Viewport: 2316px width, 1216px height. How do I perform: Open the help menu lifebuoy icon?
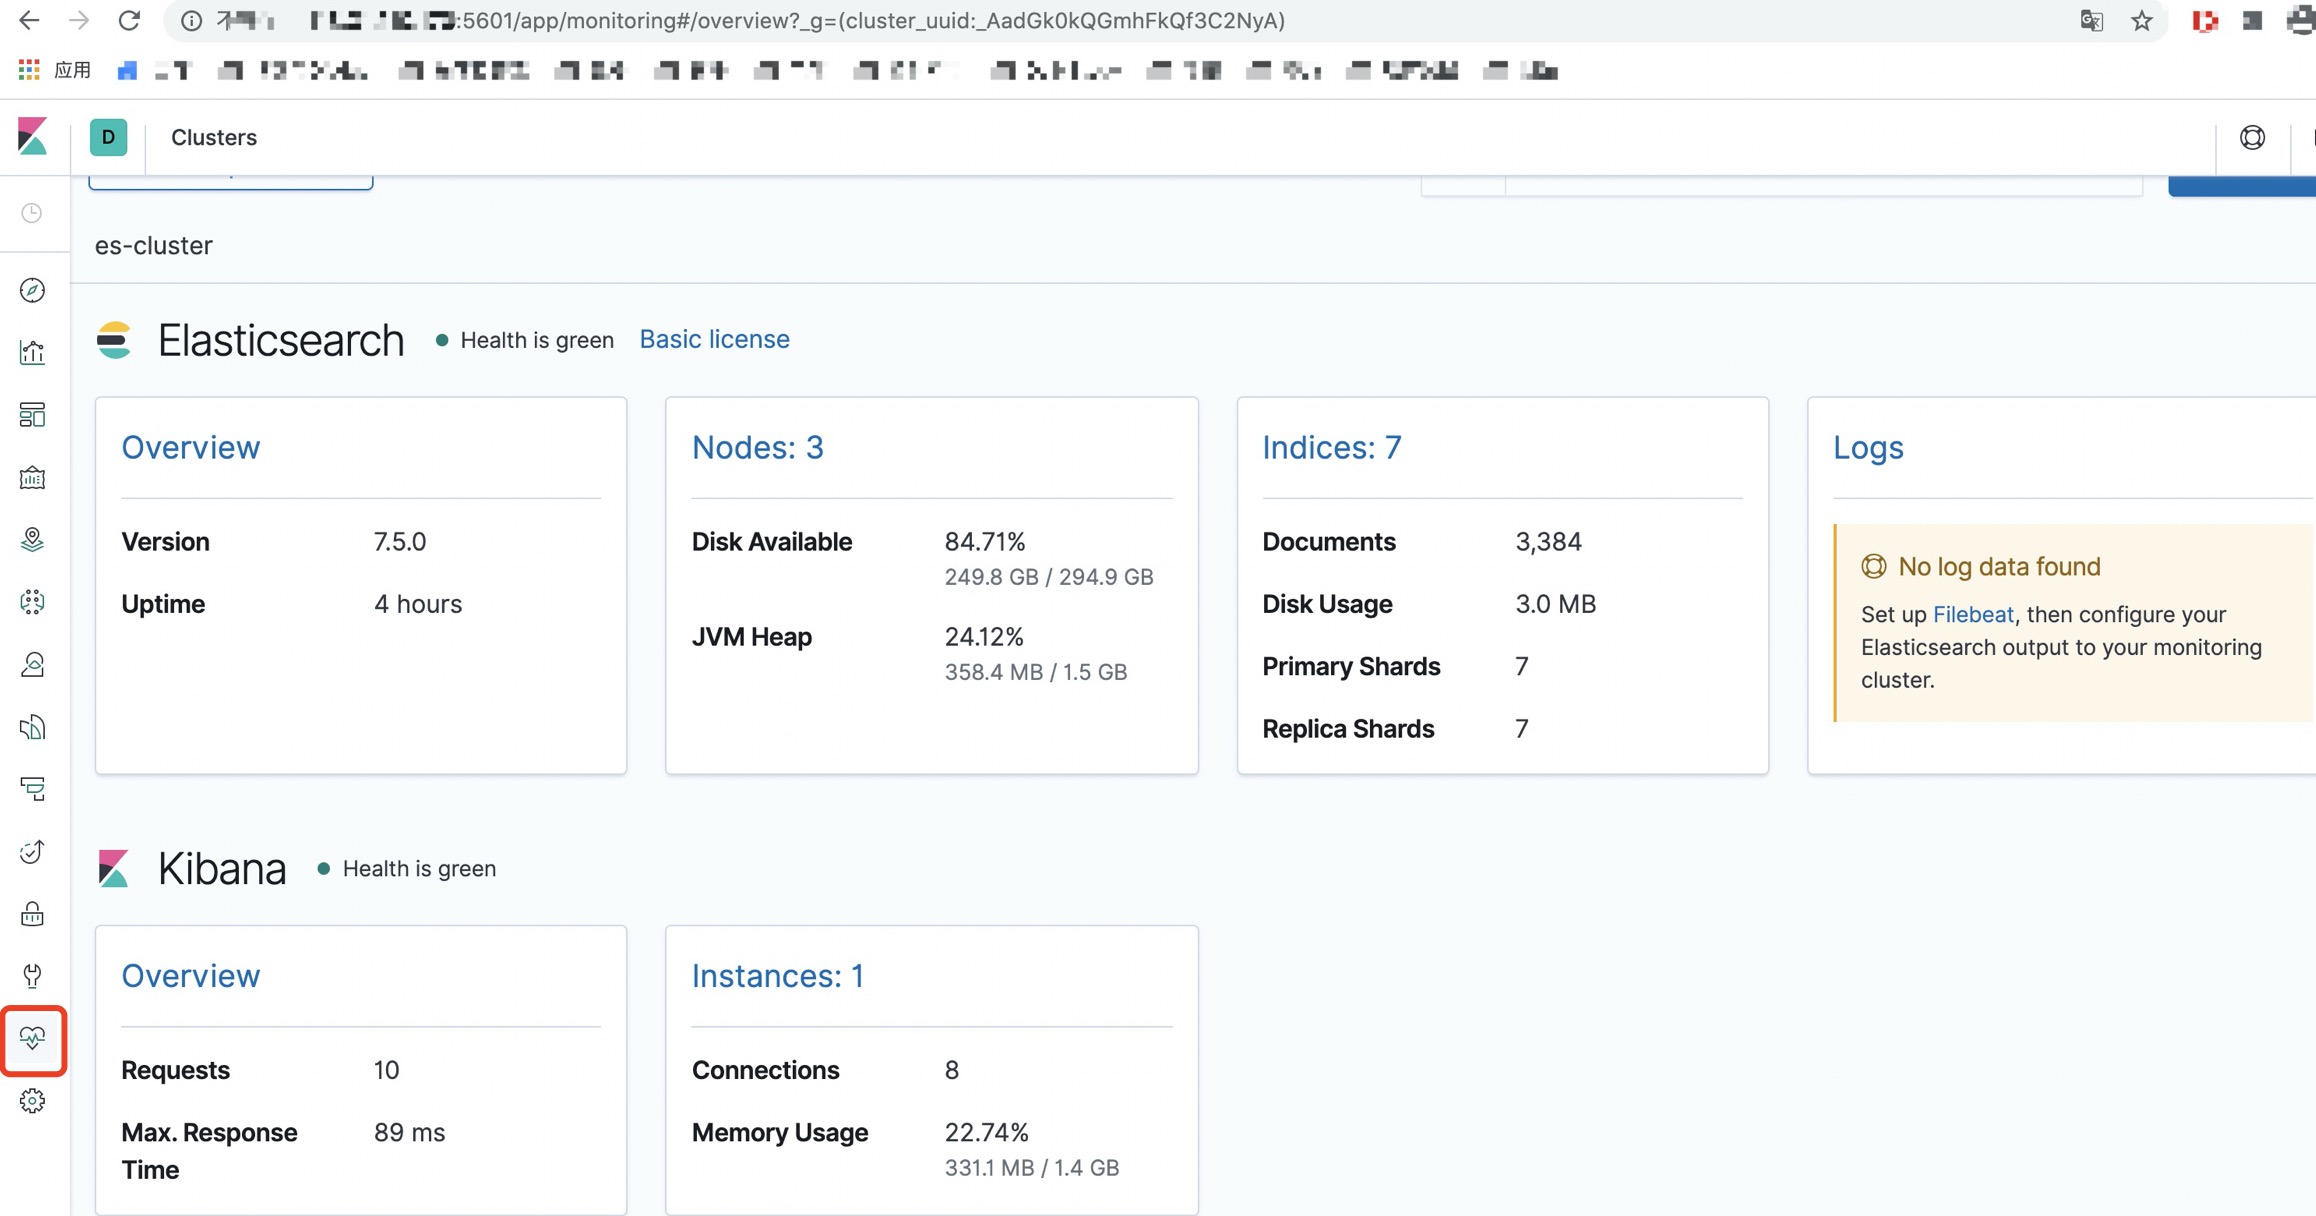click(x=2252, y=137)
